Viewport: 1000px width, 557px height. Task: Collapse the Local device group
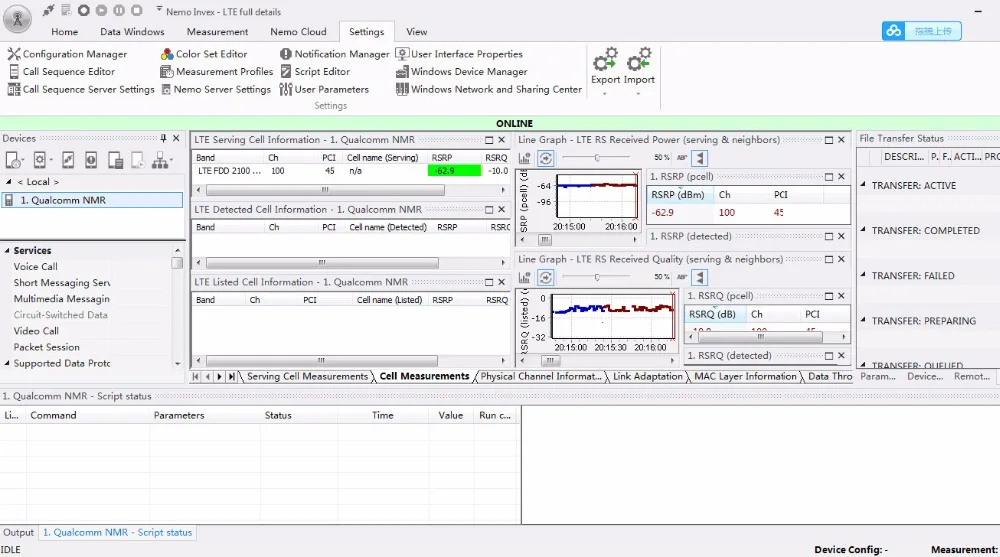coord(8,182)
